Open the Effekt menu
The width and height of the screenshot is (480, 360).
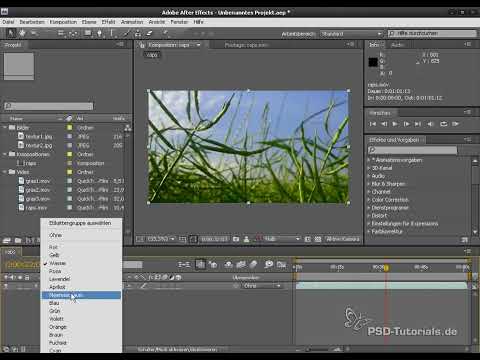tap(108, 22)
